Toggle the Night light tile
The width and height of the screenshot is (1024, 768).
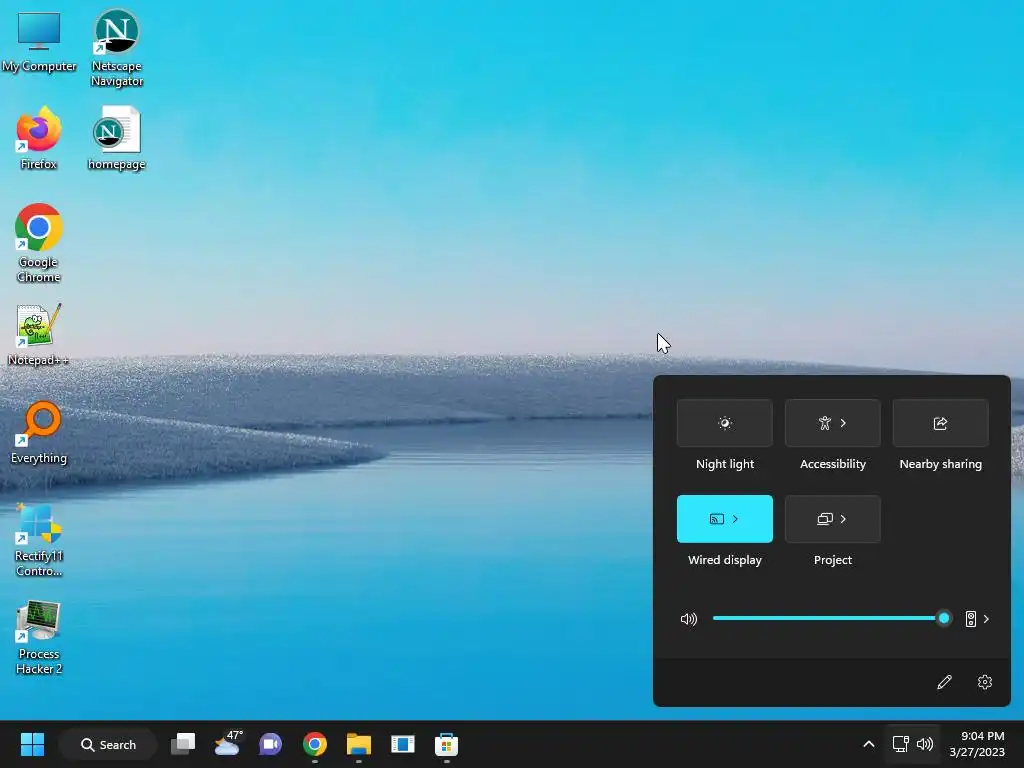[x=725, y=423]
